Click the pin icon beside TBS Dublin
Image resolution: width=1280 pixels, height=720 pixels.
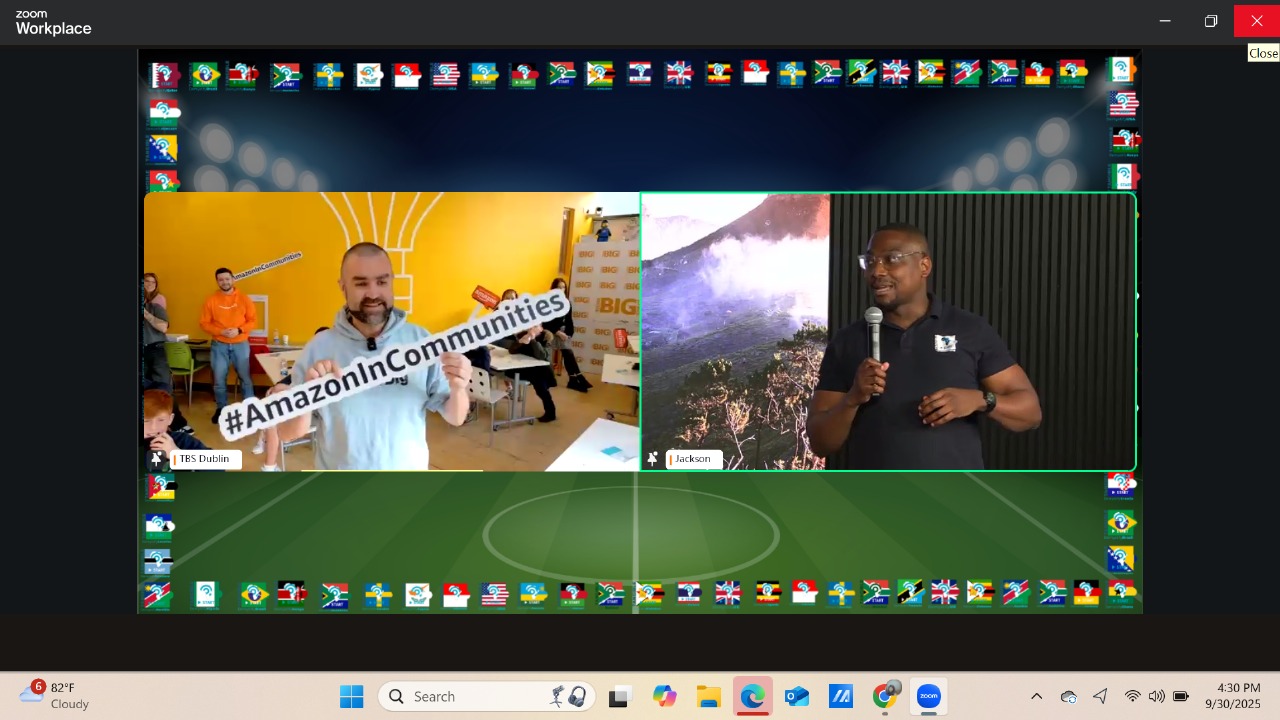[156, 459]
